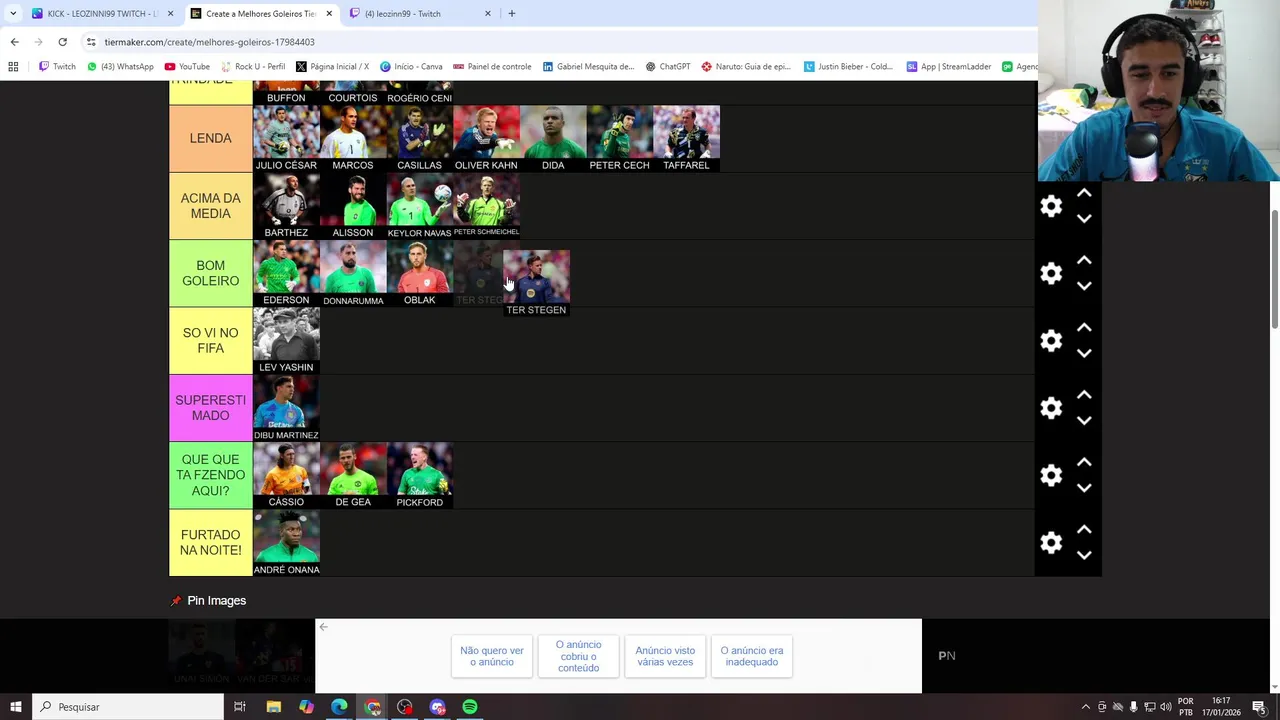1280x720 pixels.
Task: Click the FURTADO NA NOITE! tier label
Action: [210, 543]
